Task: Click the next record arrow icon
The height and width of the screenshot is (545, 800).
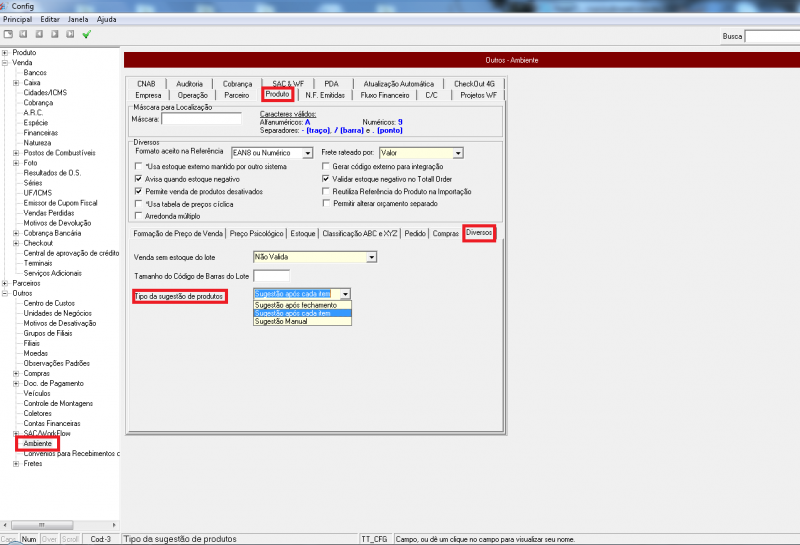Action: click(x=54, y=34)
